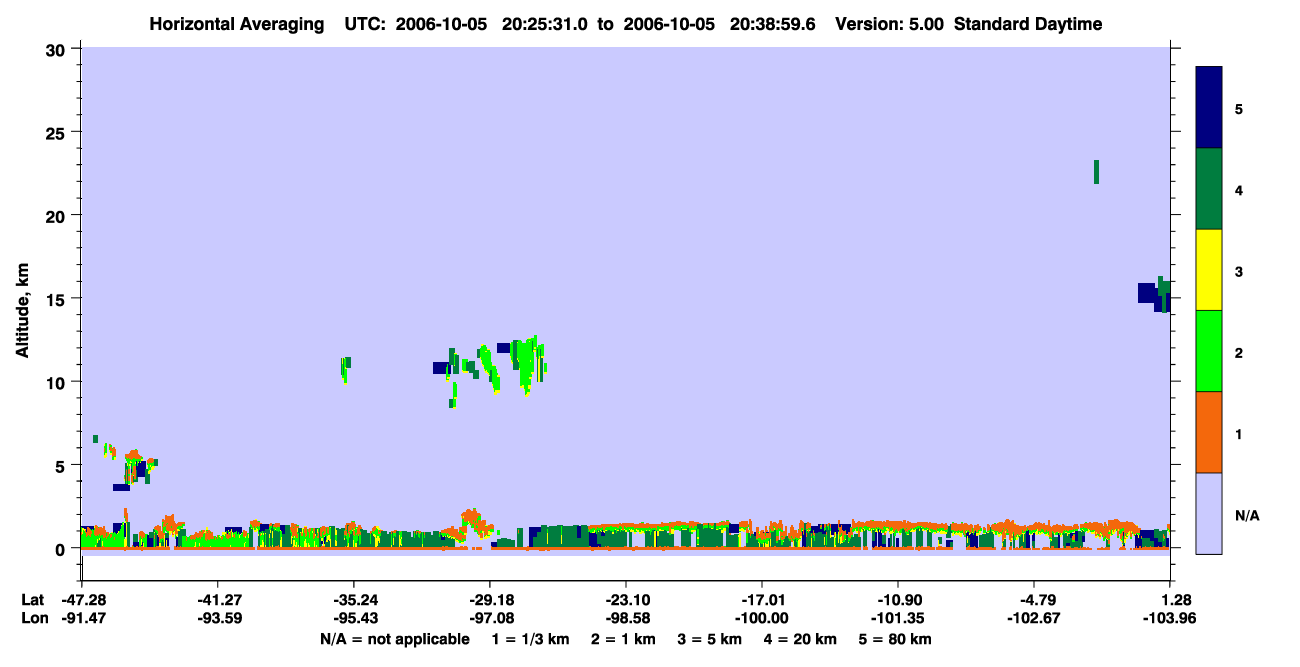Click the latitude value -35.24
Image resolution: width=1300 pixels, height=667 pixels.
pos(353,600)
